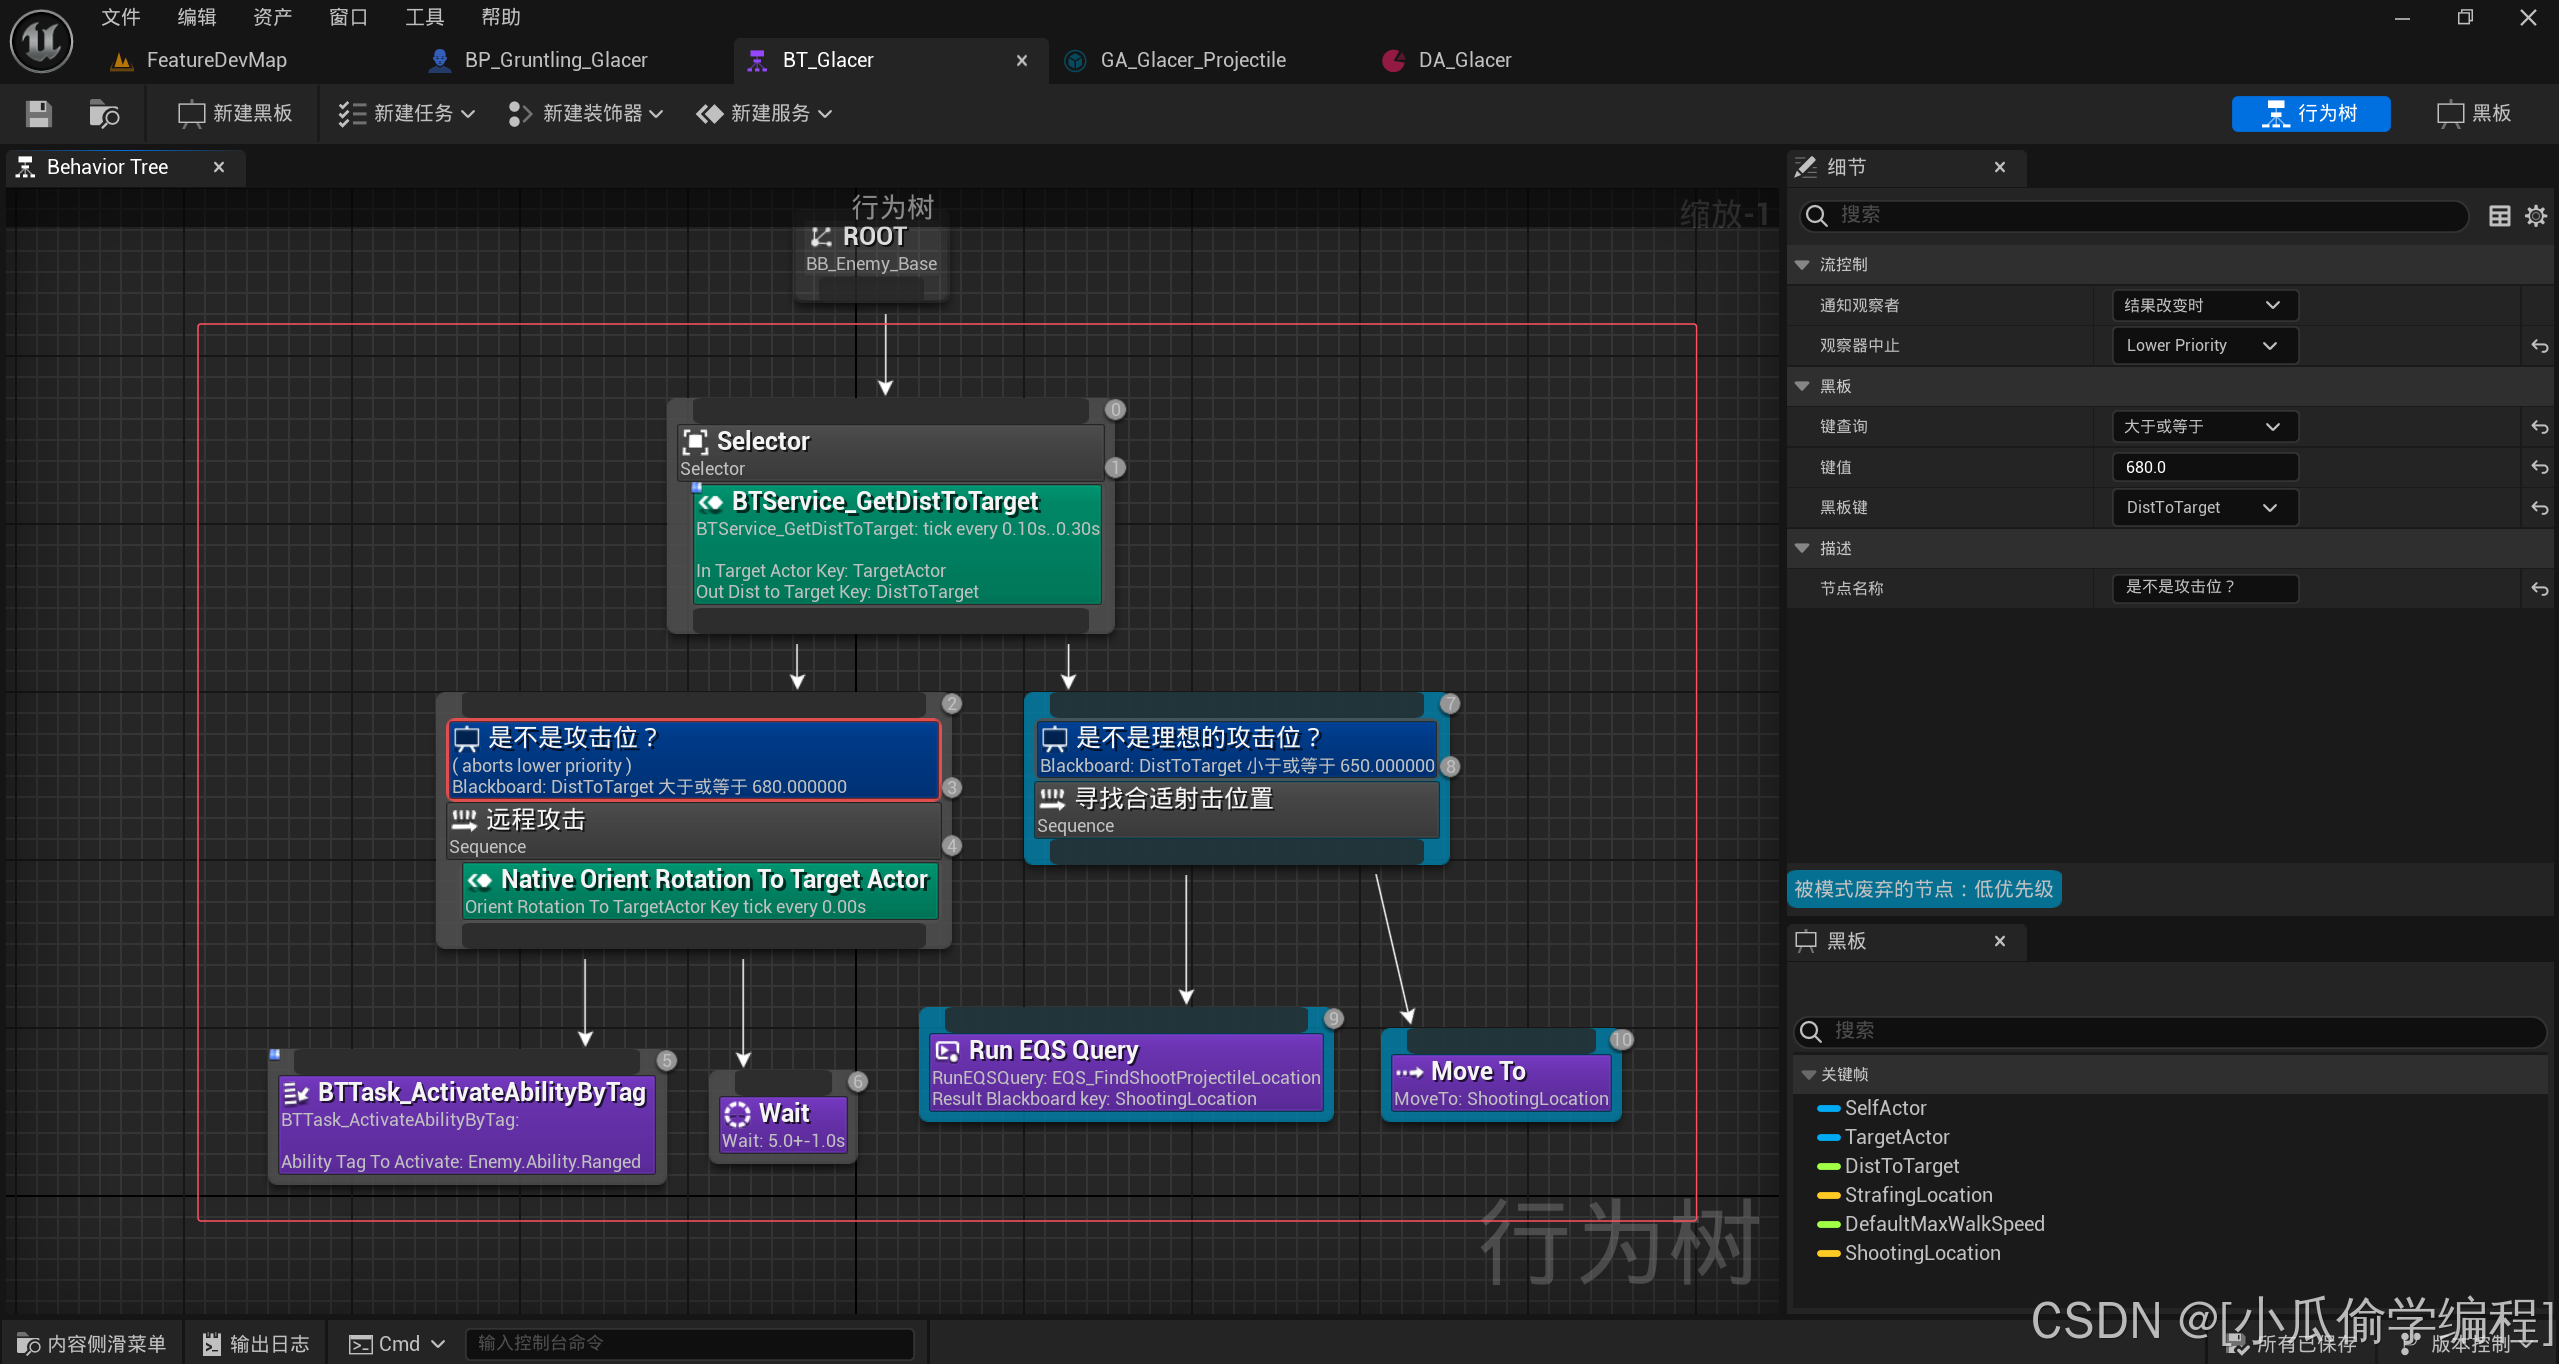The image size is (2559, 1364).
Task: Click the 新建黑板 button
Action: (235, 114)
